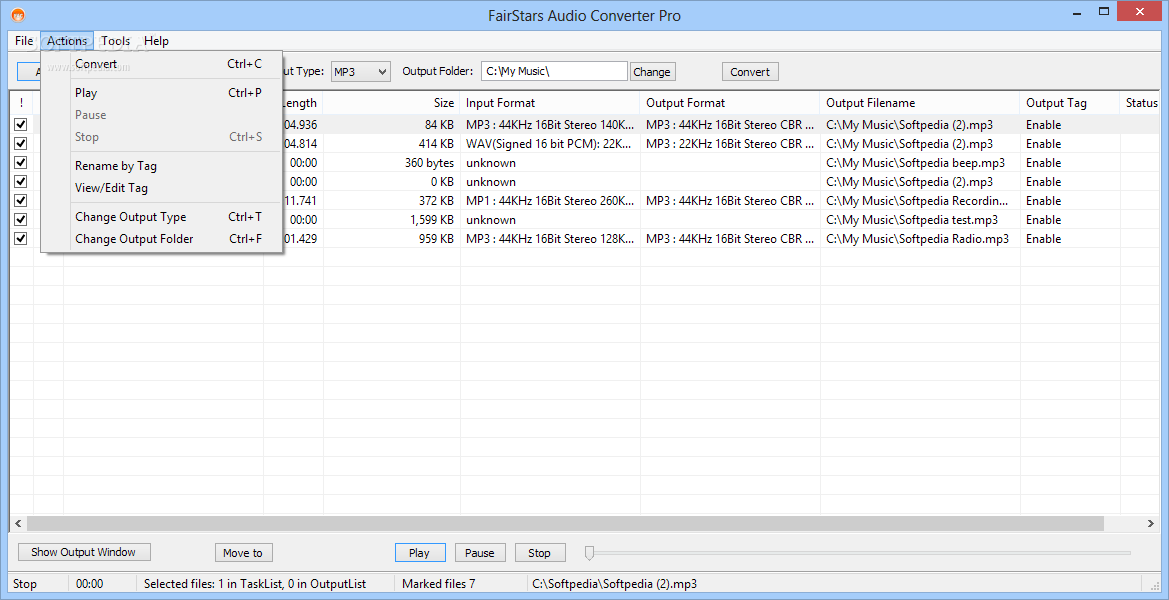
Task: Click the scrollbar left arrow
Action: 18,524
